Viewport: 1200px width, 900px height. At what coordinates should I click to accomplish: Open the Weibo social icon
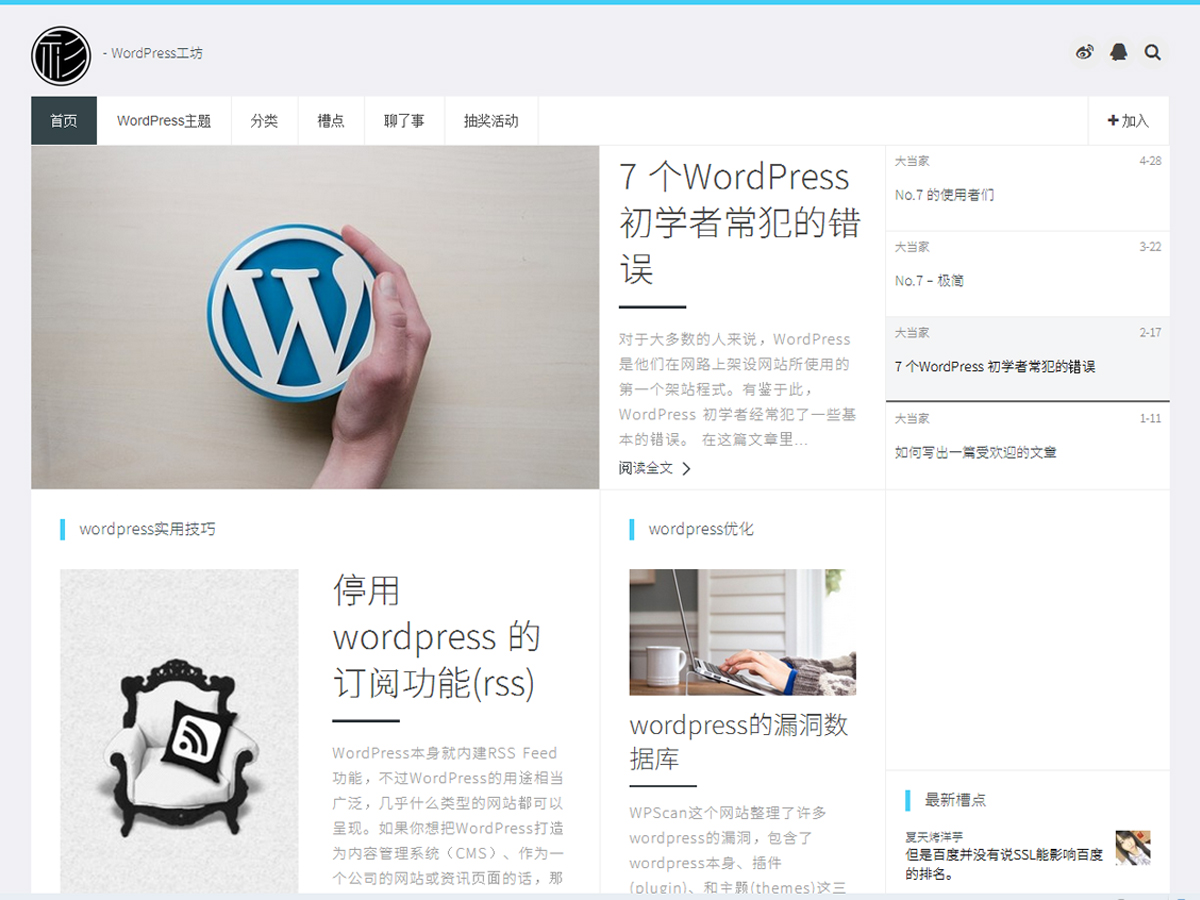[x=1085, y=53]
